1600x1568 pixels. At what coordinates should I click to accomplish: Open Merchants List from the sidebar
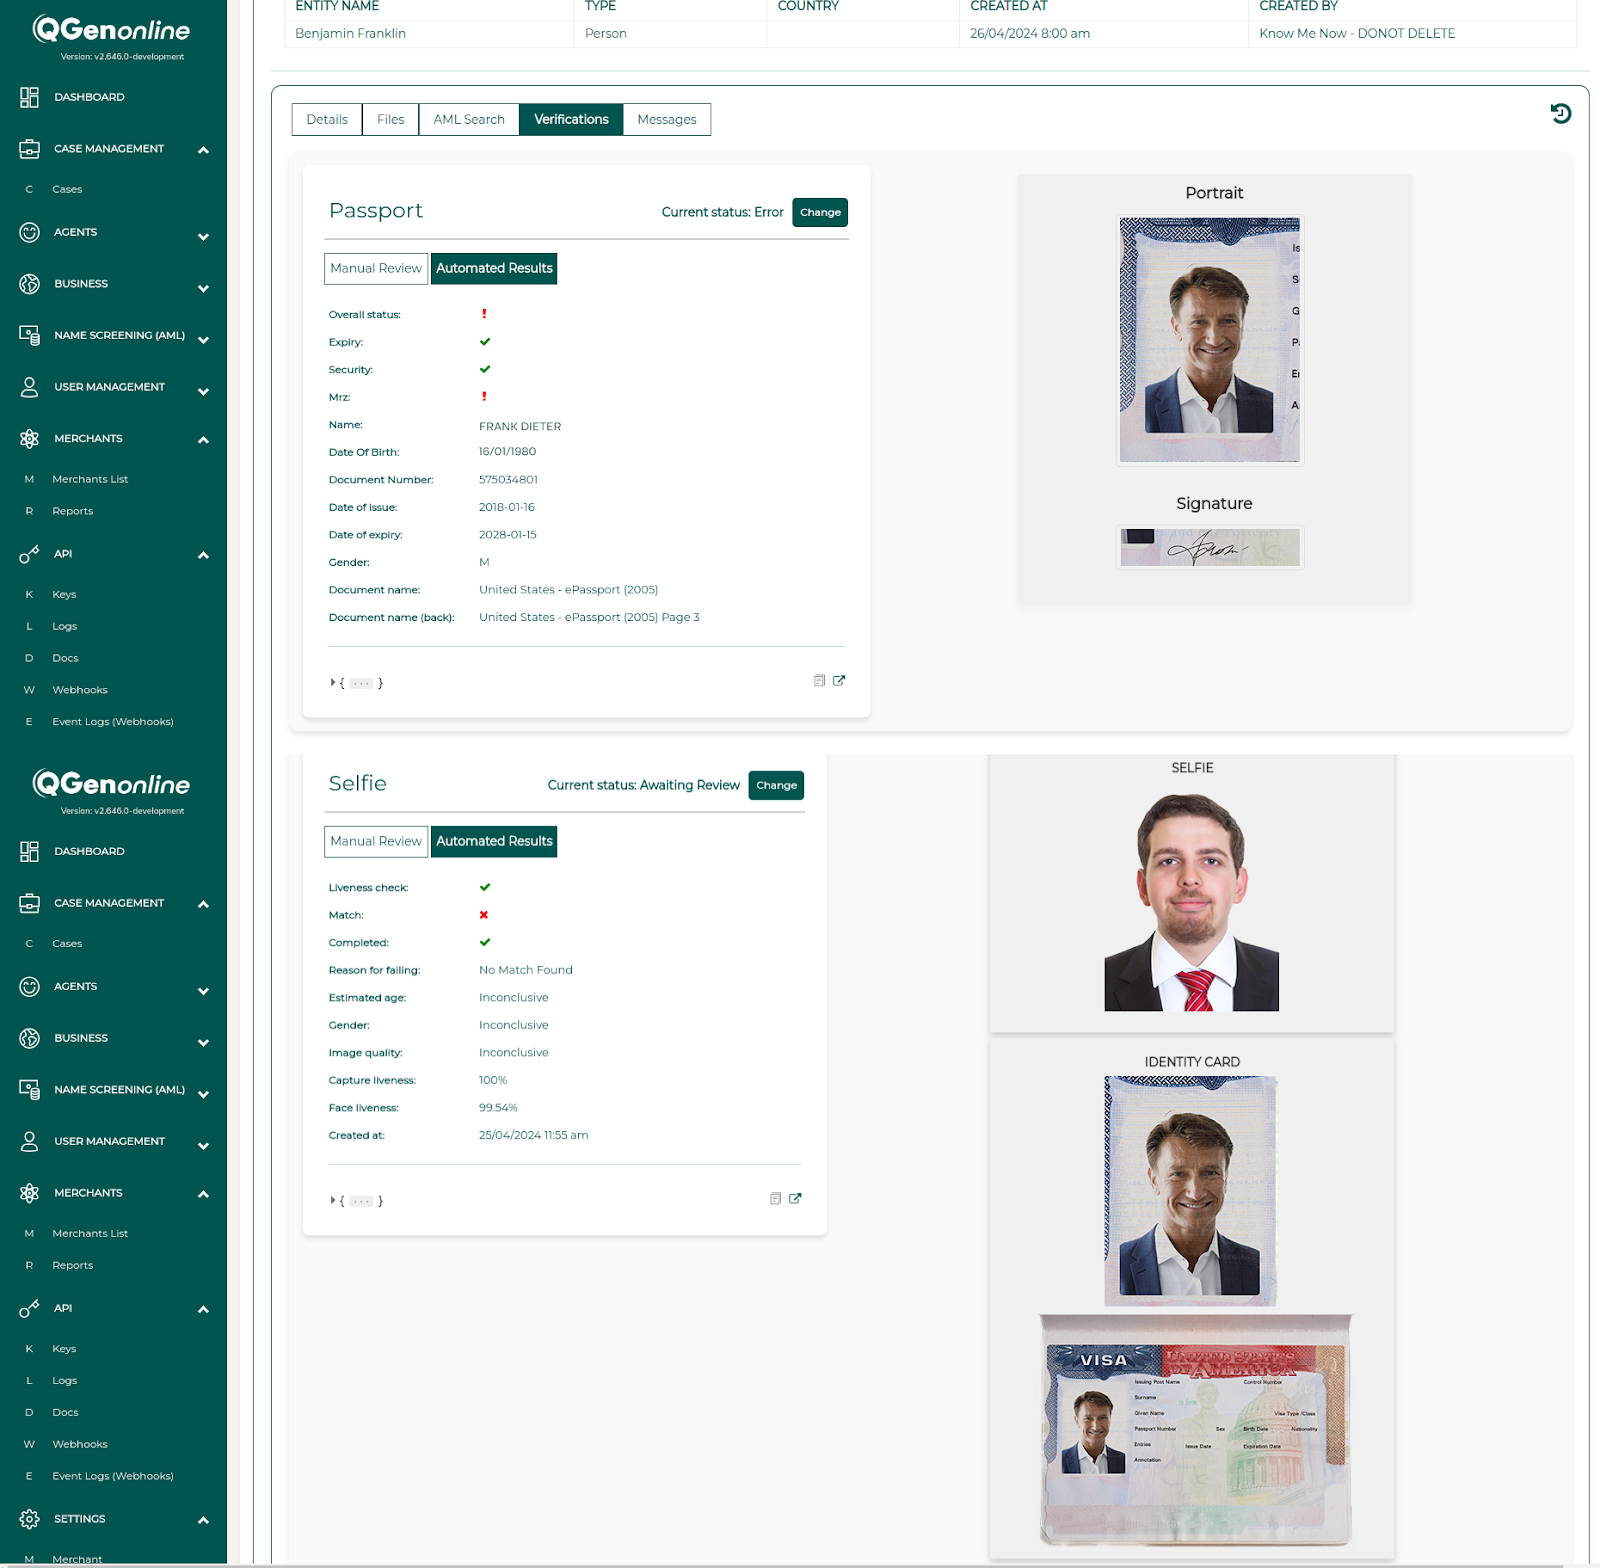pyautogui.click(x=91, y=478)
